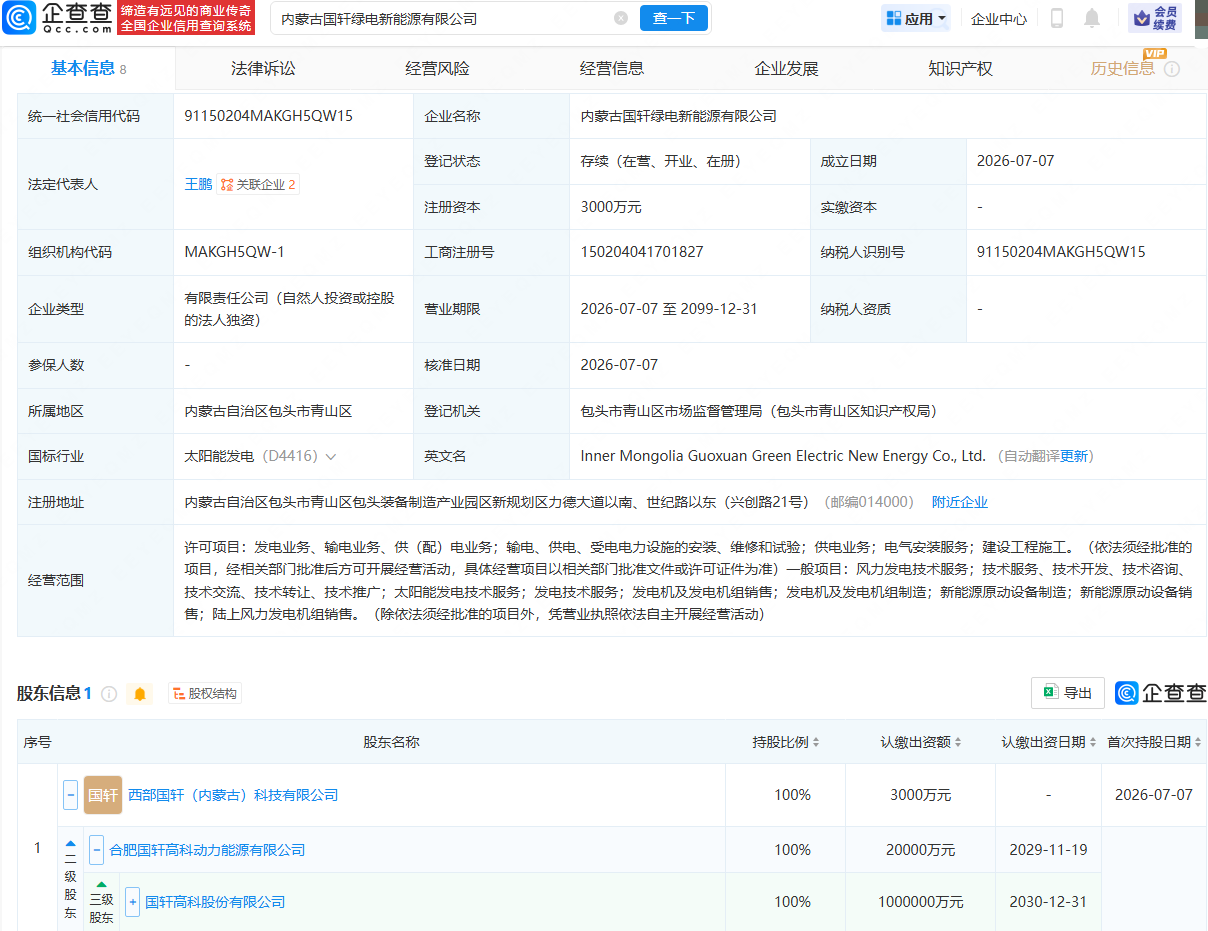Screen dimensions: 1208x931
Task: Click the Qcc.com logo
Action: coord(55,18)
